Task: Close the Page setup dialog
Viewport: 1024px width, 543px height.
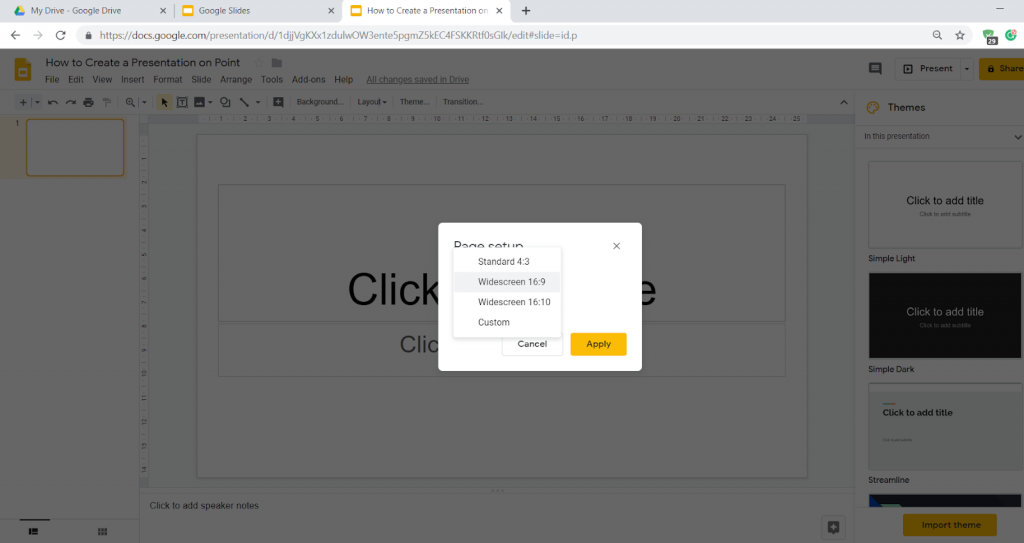Action: click(x=616, y=246)
